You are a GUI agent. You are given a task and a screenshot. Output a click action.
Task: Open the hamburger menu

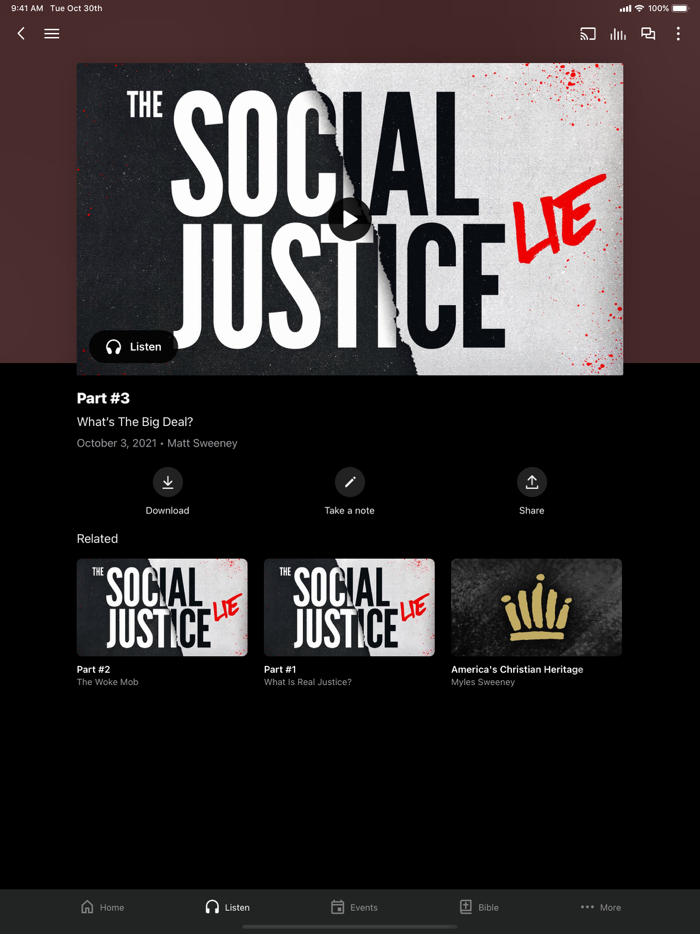(52, 34)
